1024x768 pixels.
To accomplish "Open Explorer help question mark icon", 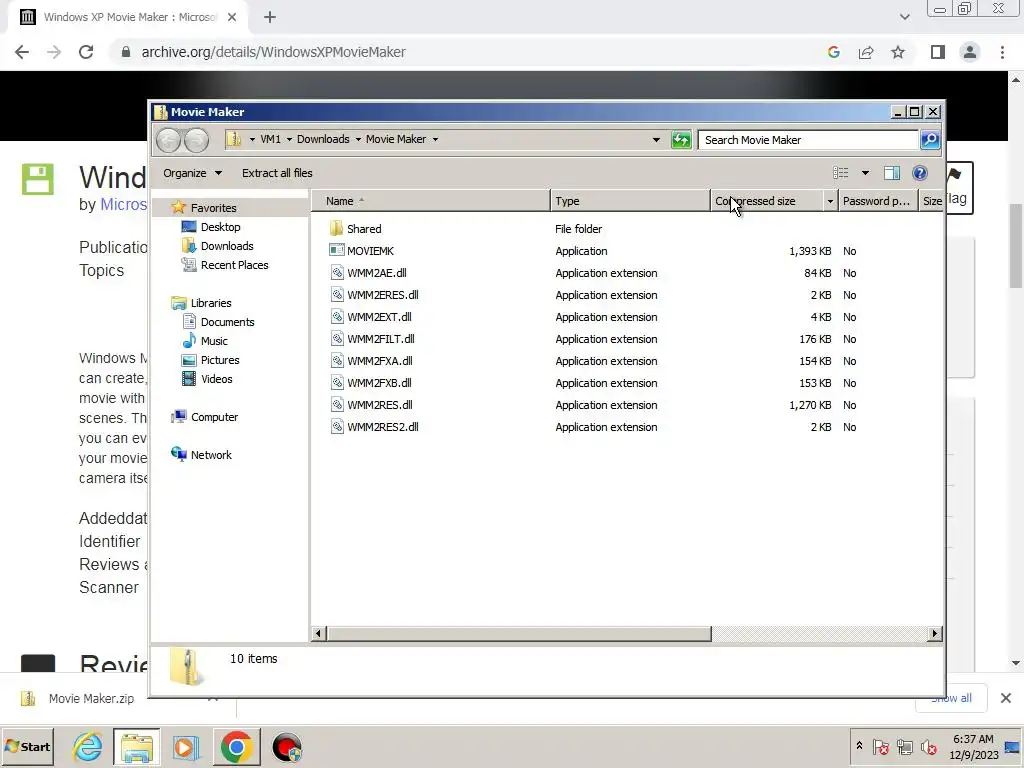I will click(x=920, y=173).
